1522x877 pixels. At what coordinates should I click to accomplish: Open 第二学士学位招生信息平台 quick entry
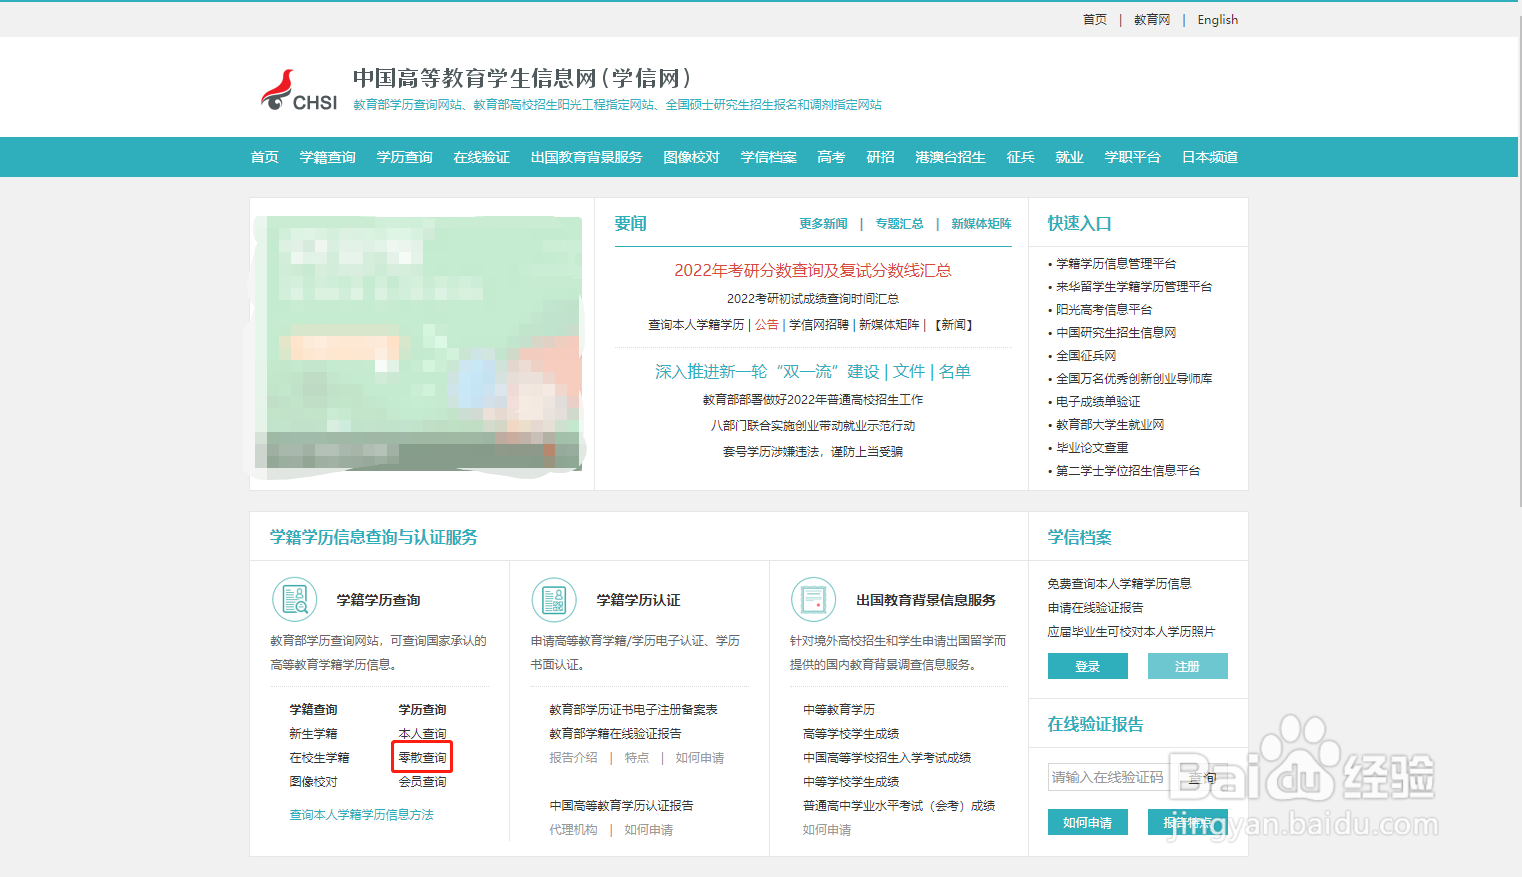coord(1128,471)
